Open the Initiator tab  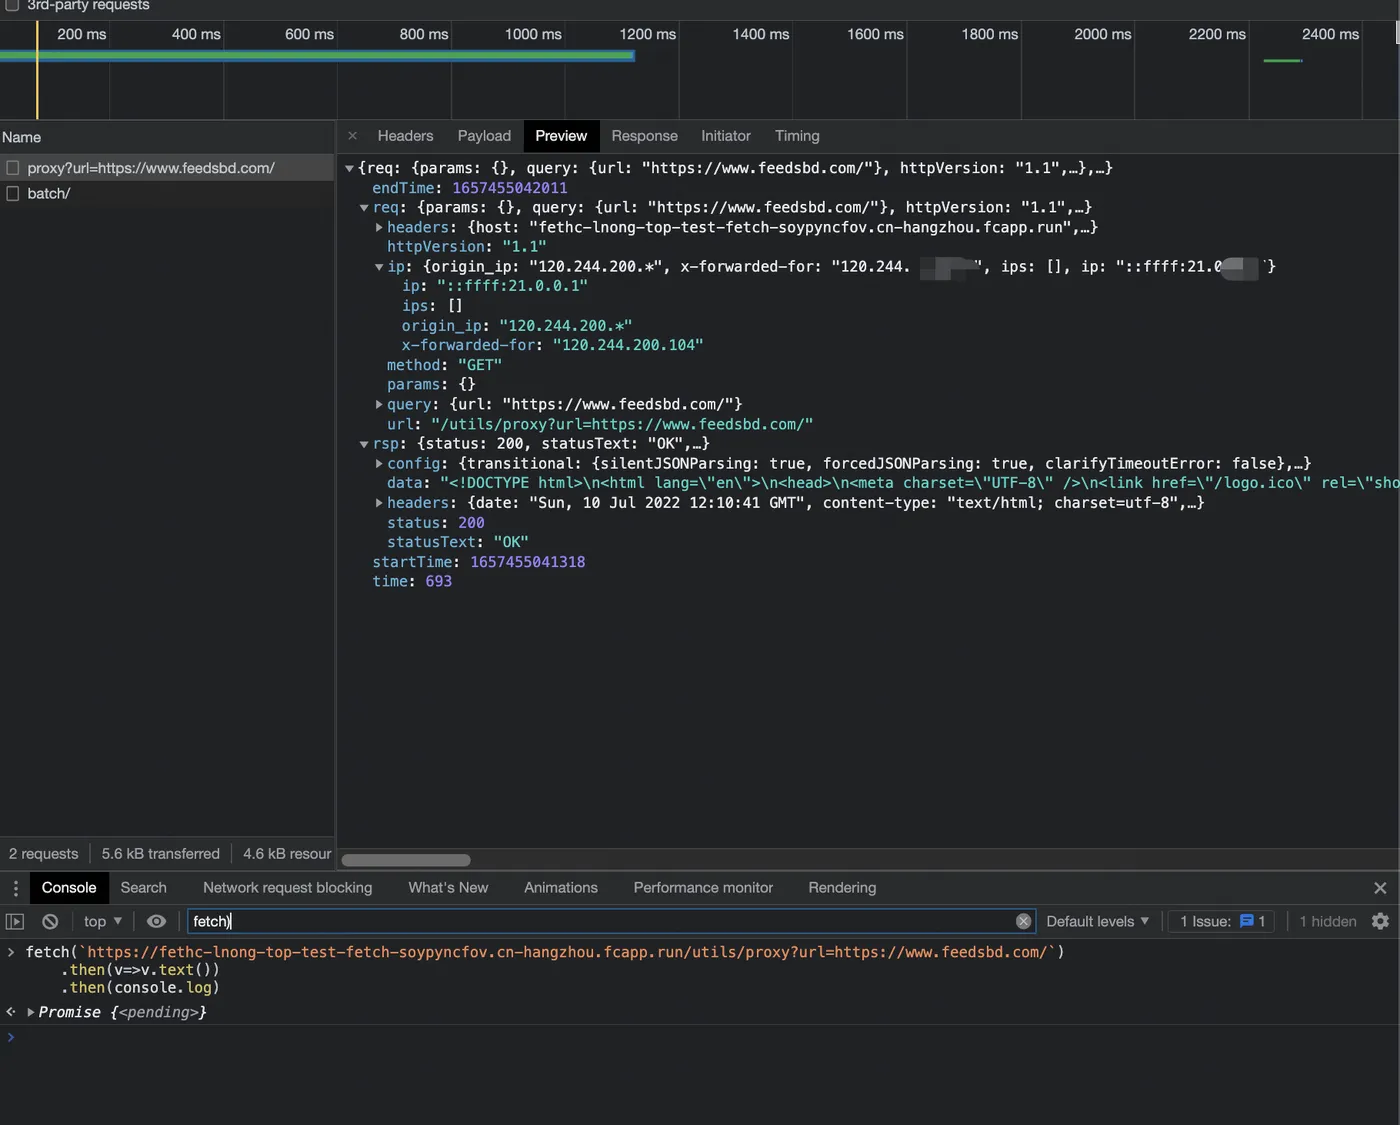coord(726,136)
